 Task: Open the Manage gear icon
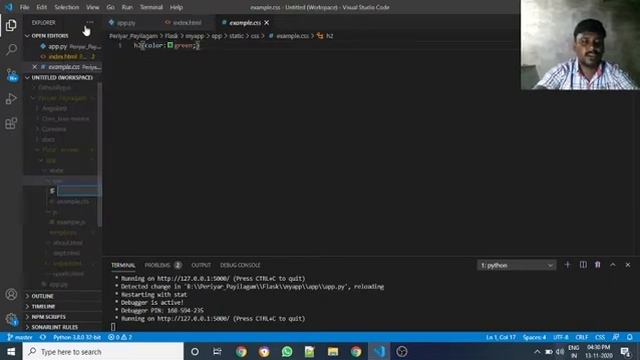[x=11, y=319]
